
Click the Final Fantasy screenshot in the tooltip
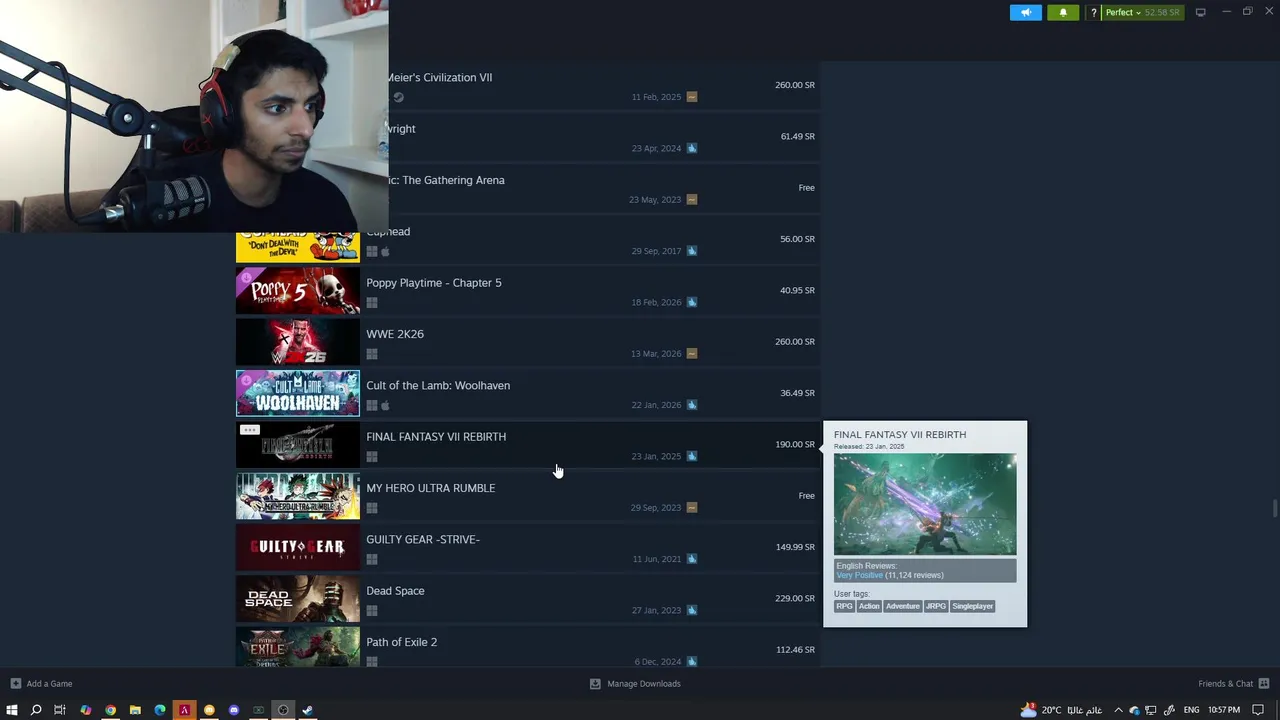coord(925,504)
